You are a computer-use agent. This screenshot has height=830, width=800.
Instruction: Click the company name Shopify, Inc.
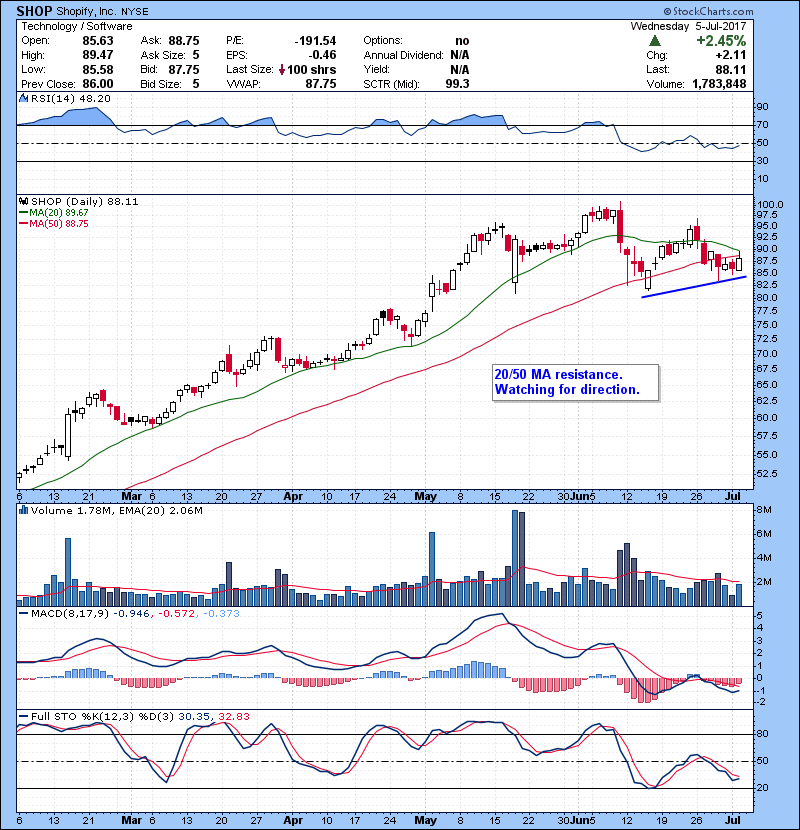click(87, 12)
